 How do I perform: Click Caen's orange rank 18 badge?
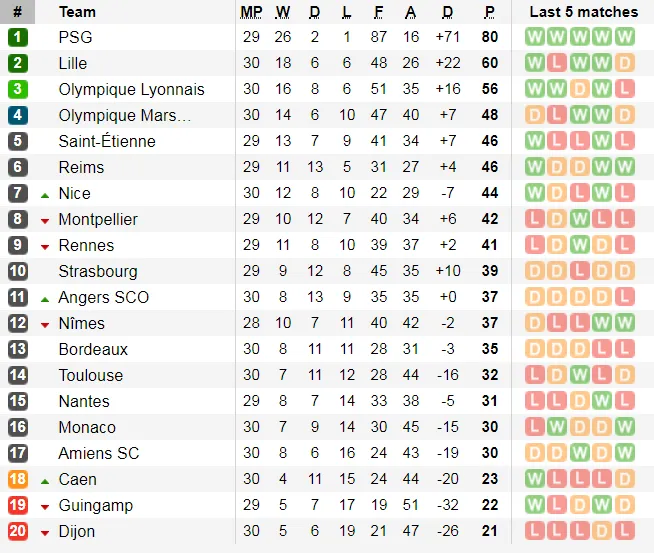pos(17,479)
